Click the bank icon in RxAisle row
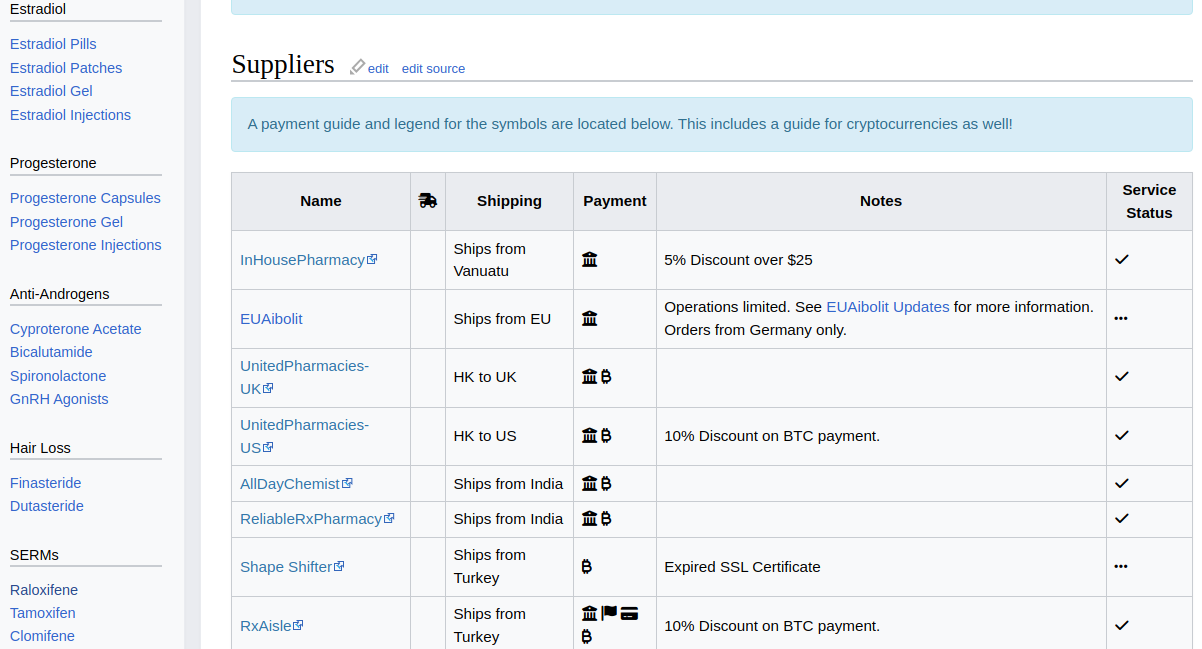This screenshot has width=1202, height=649. [590, 614]
